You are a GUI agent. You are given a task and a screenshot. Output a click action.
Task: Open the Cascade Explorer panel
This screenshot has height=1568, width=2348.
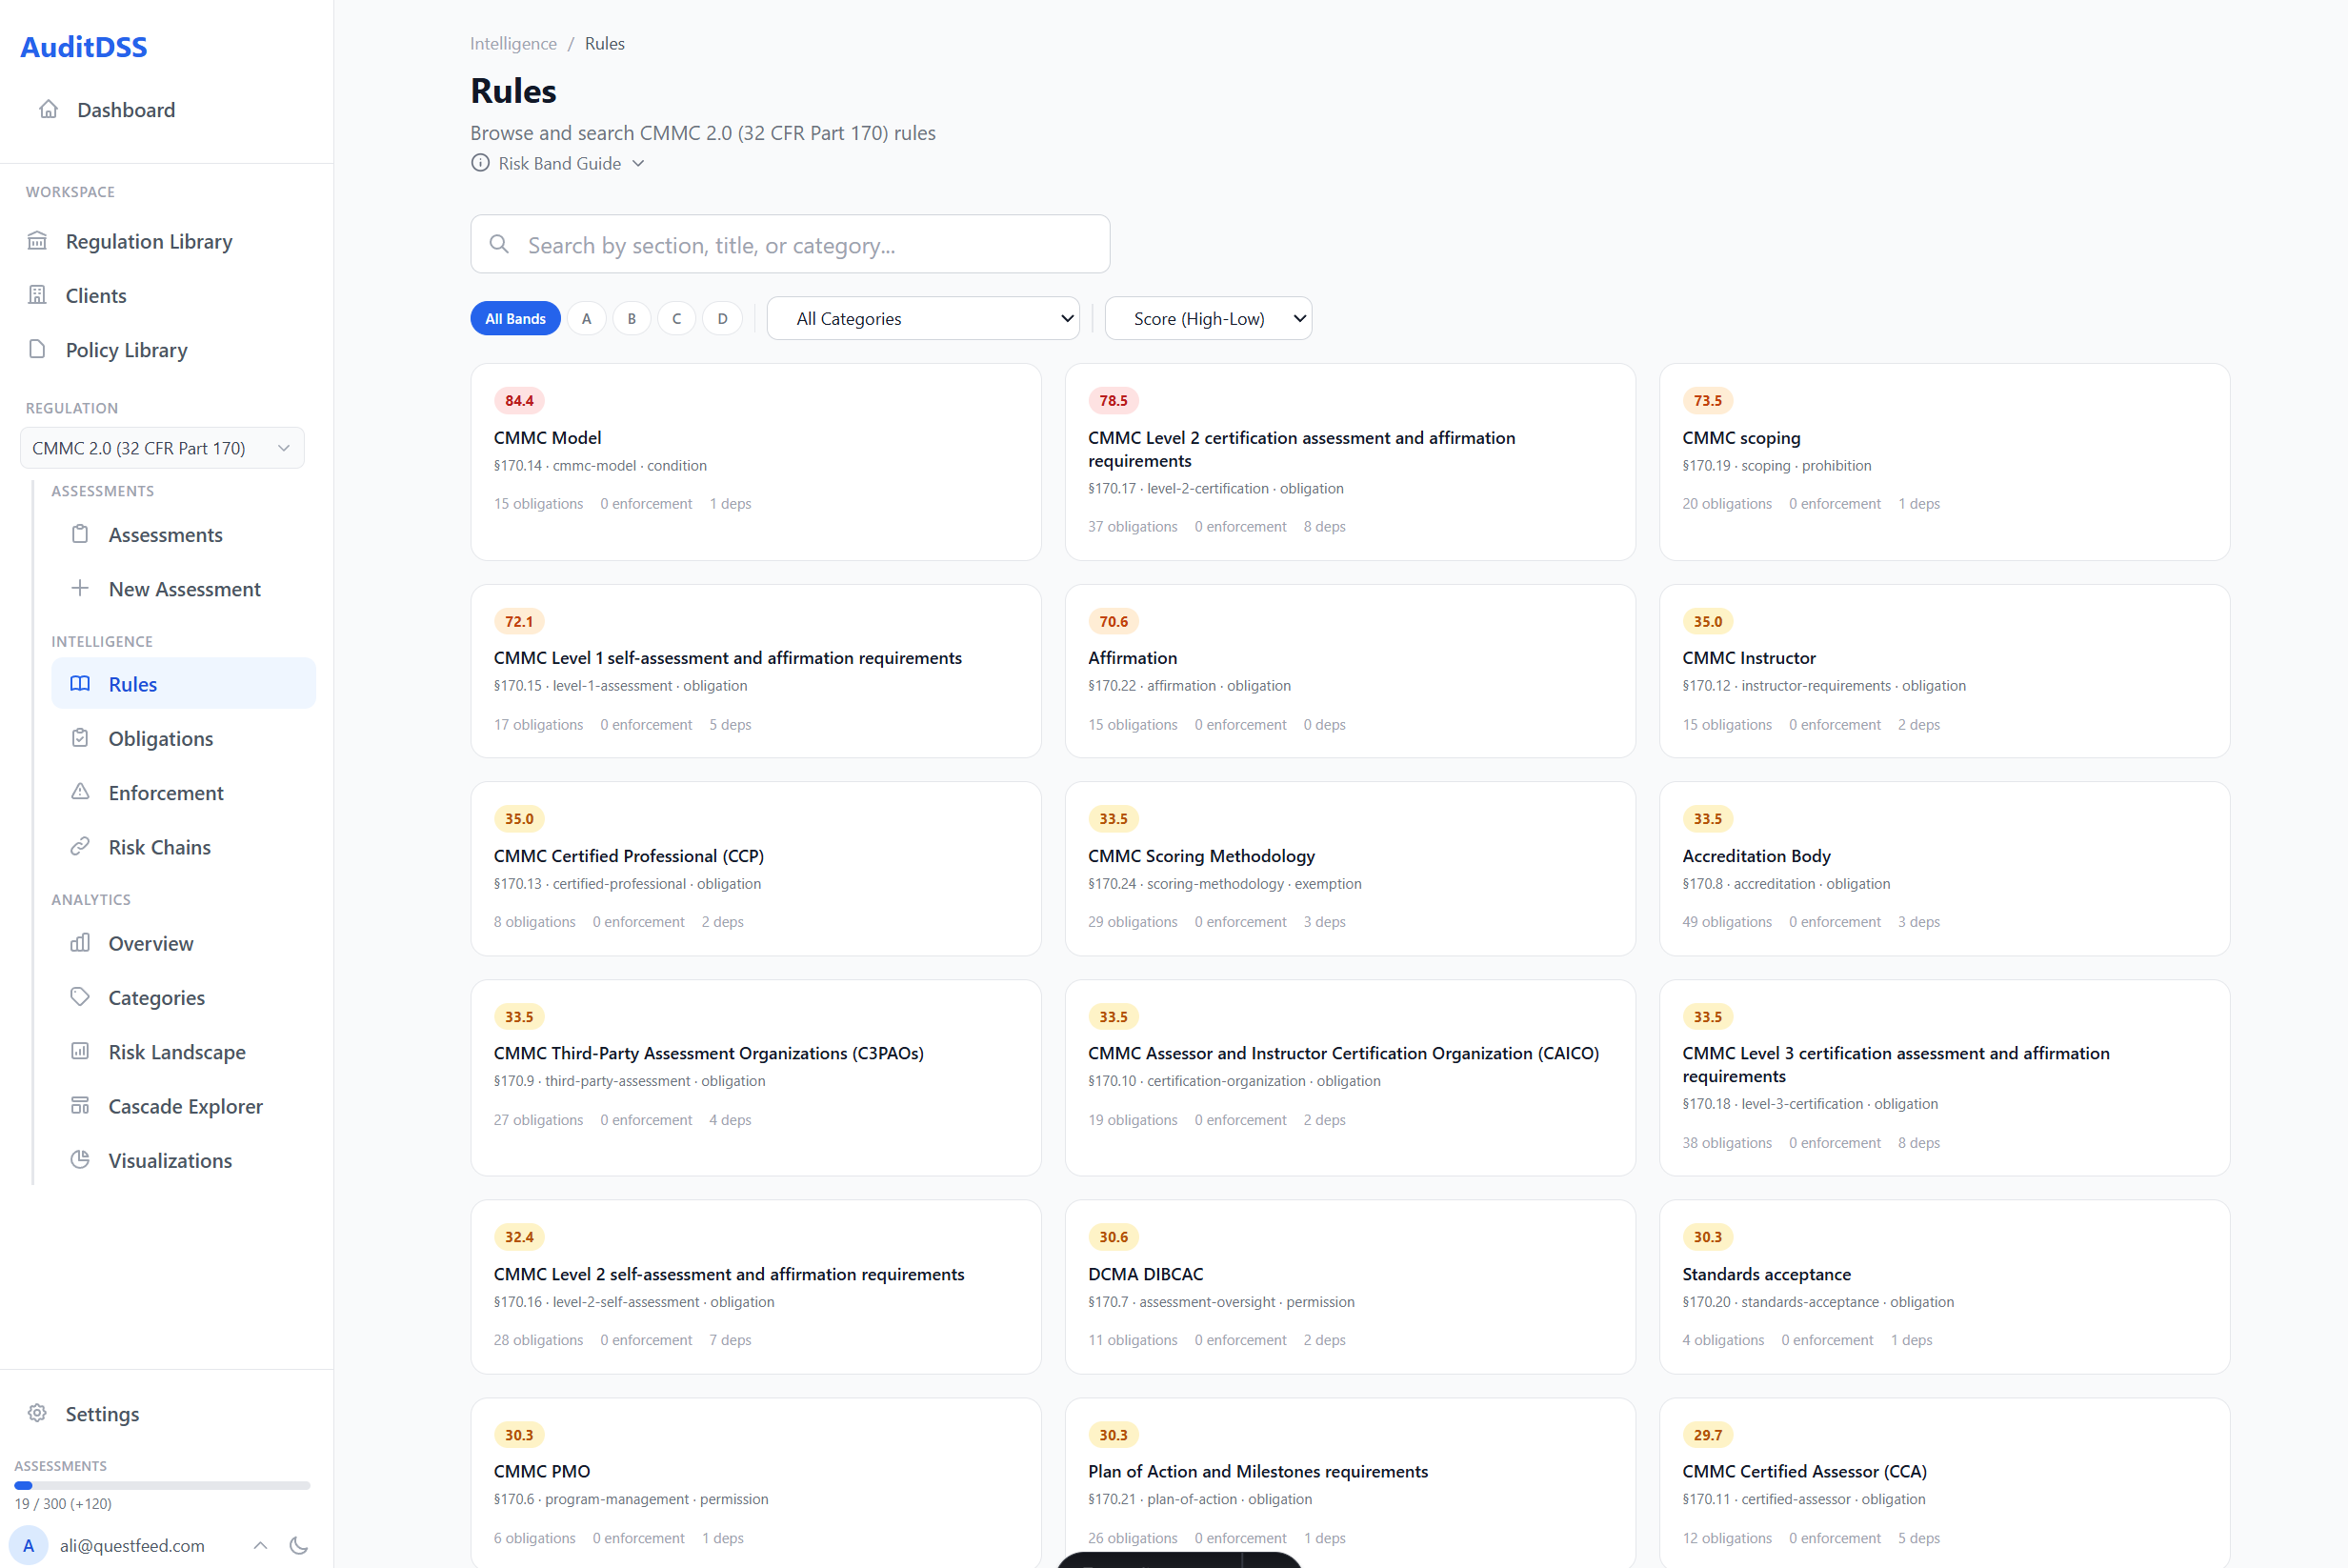[185, 1106]
